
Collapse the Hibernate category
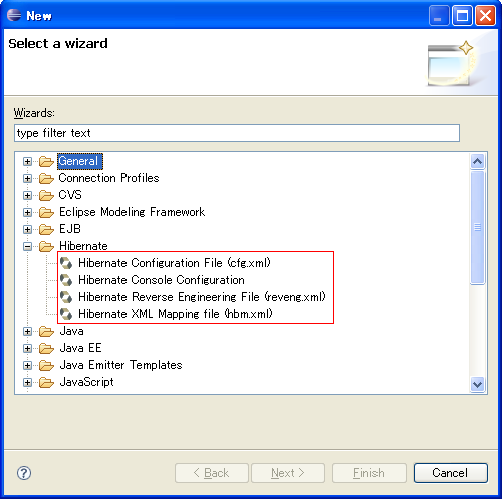click(27, 246)
